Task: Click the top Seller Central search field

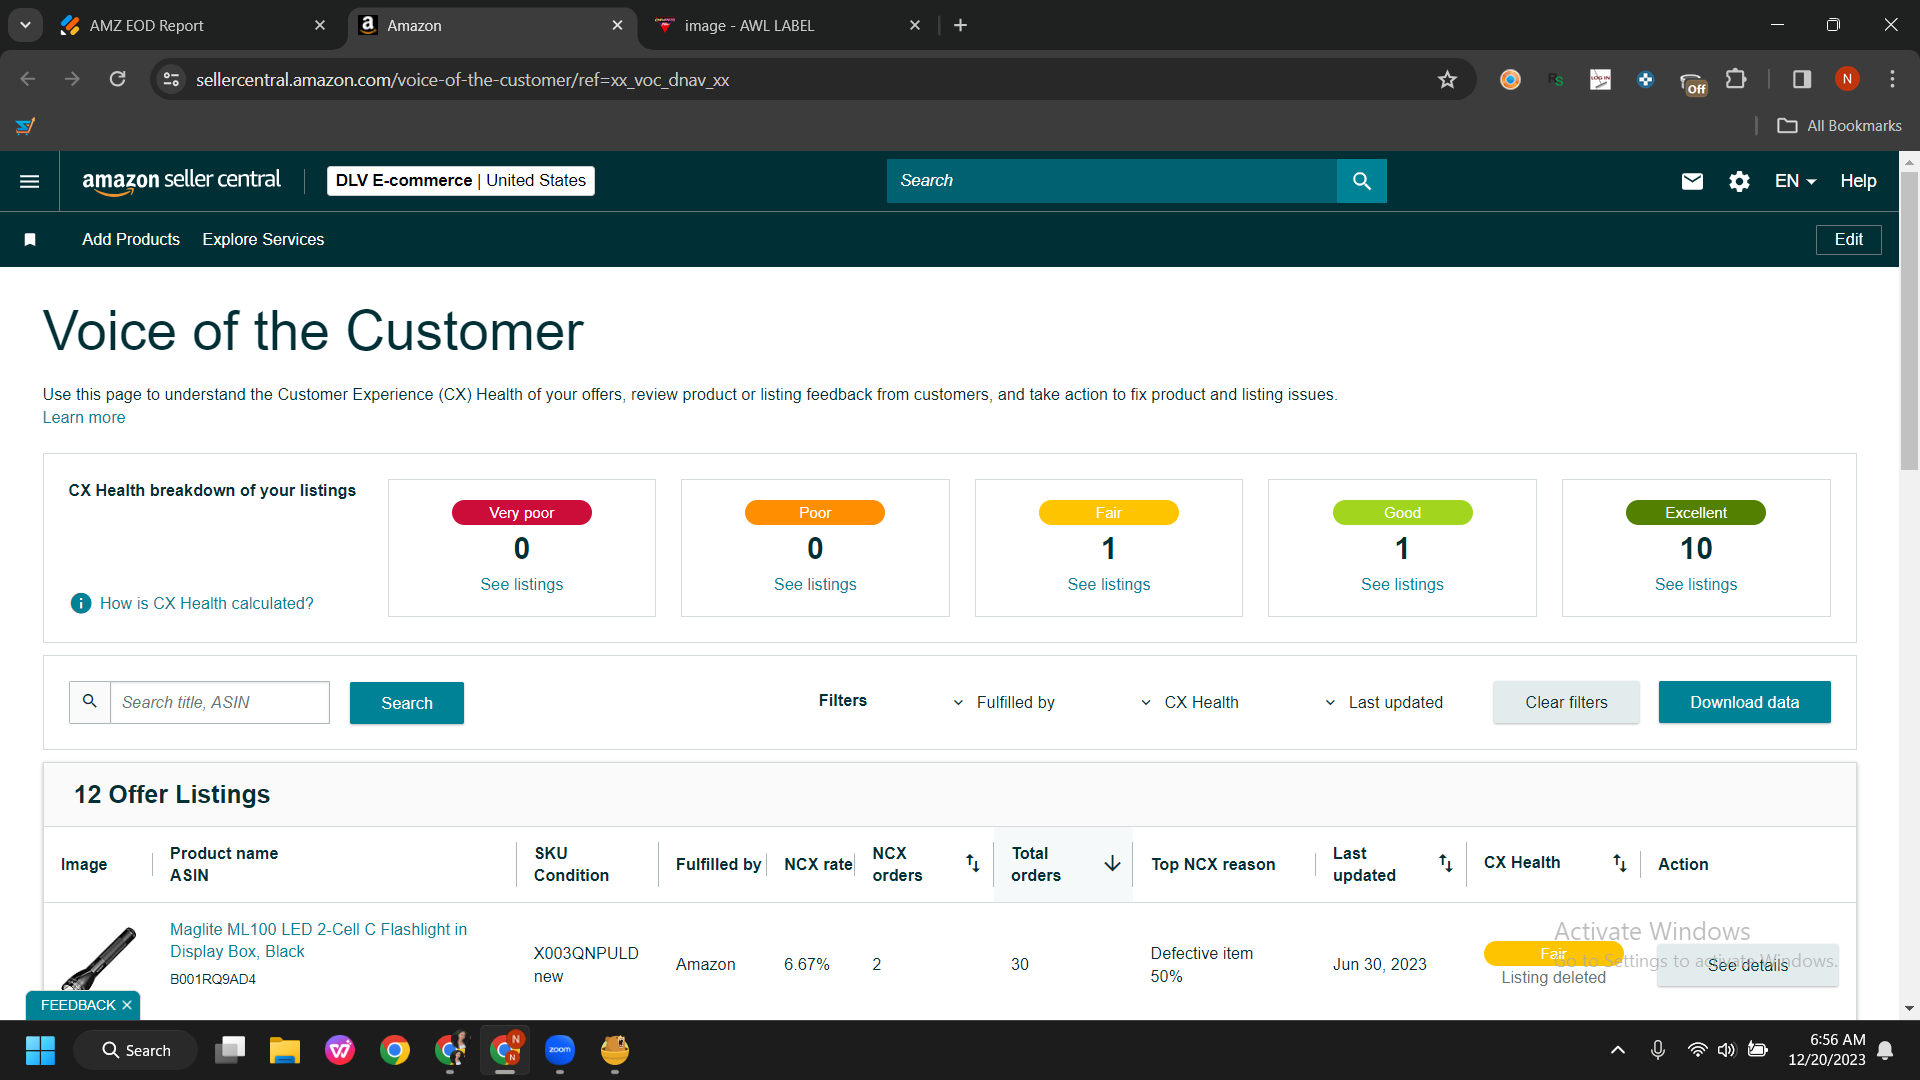Action: pos(1112,181)
